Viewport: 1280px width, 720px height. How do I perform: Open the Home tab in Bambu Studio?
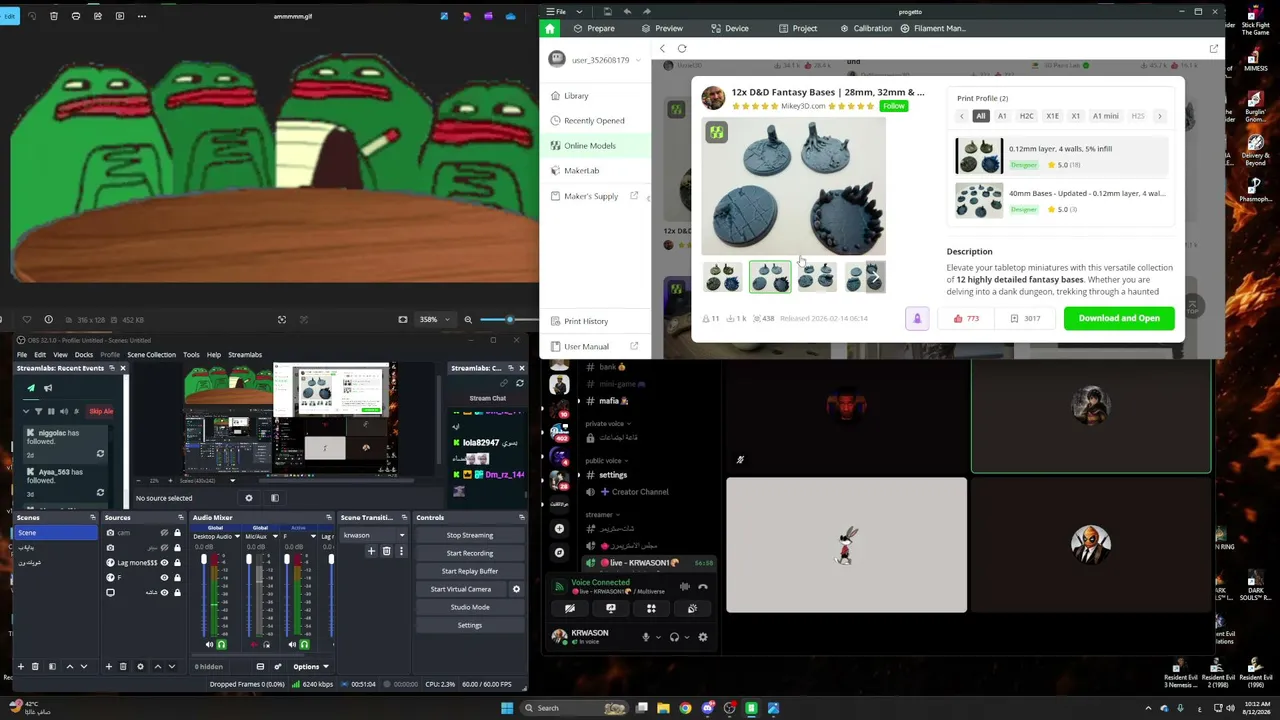click(x=549, y=28)
